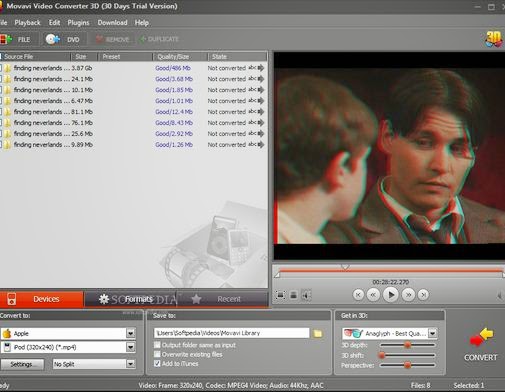Click the Source File column header
The width and height of the screenshot is (505, 392).
point(35,57)
